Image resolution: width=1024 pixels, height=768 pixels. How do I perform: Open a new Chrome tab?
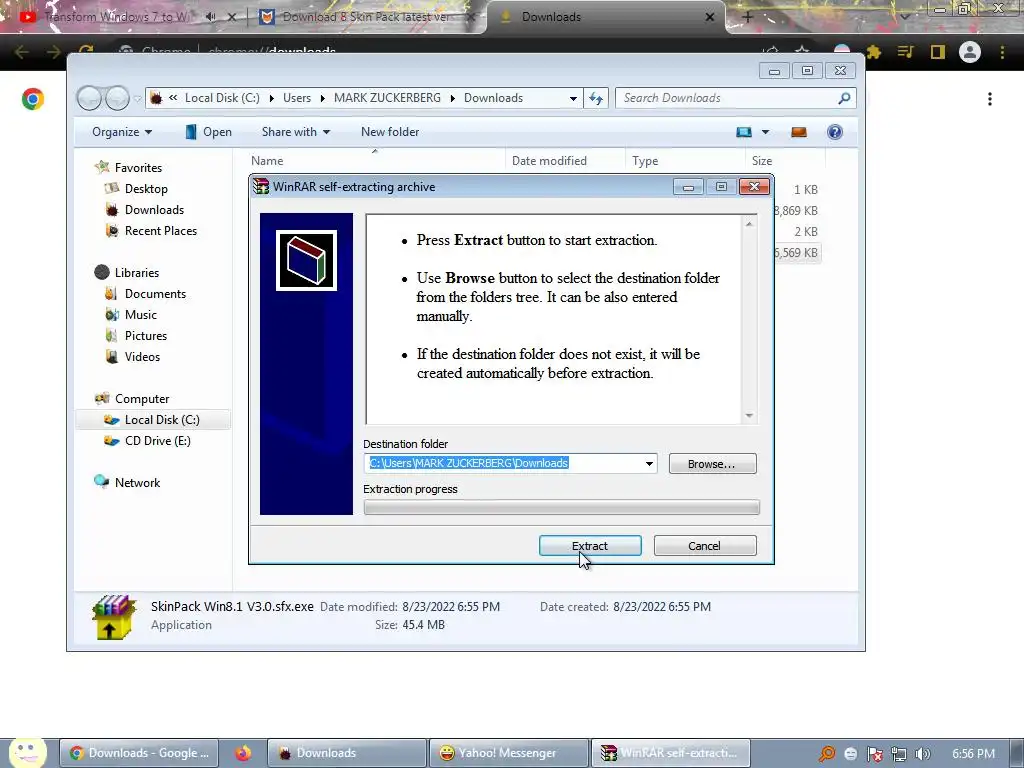[748, 18]
